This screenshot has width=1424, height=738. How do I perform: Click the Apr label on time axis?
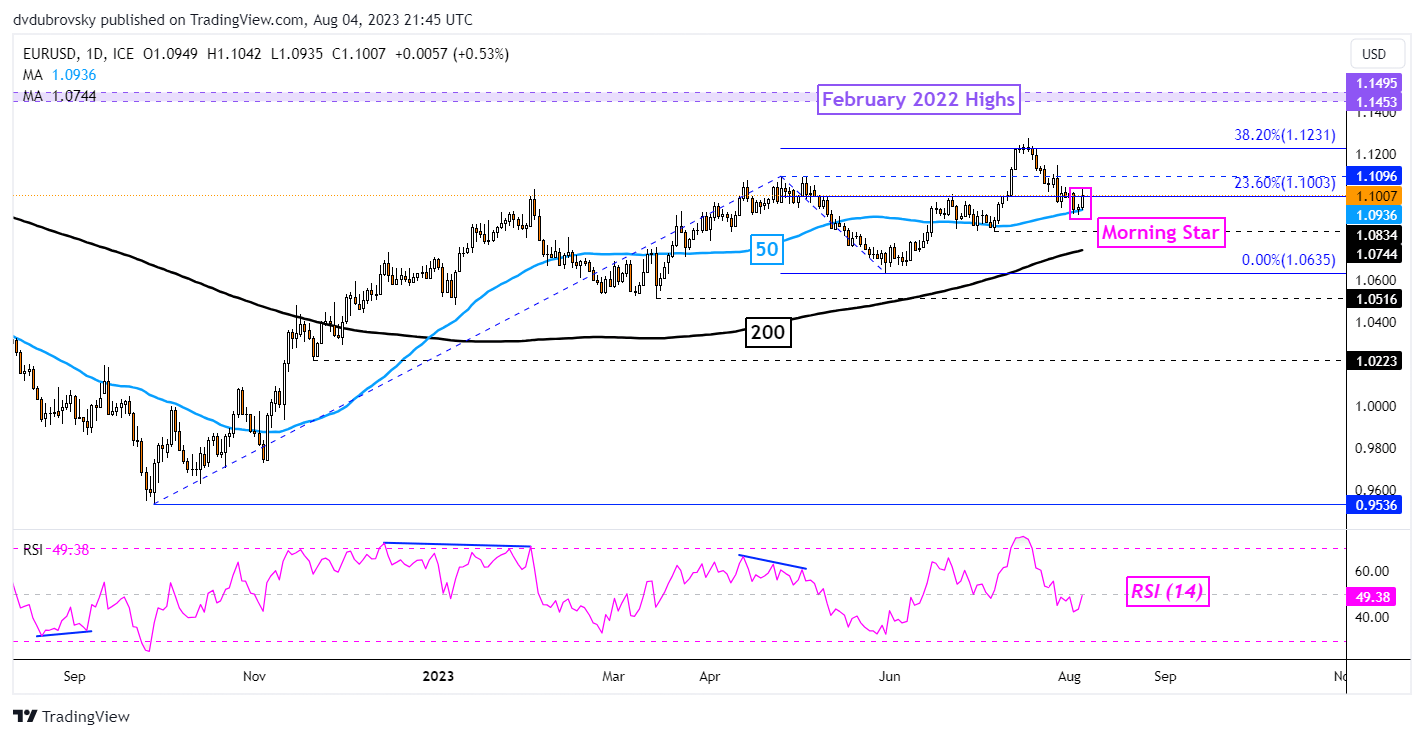pos(710,676)
